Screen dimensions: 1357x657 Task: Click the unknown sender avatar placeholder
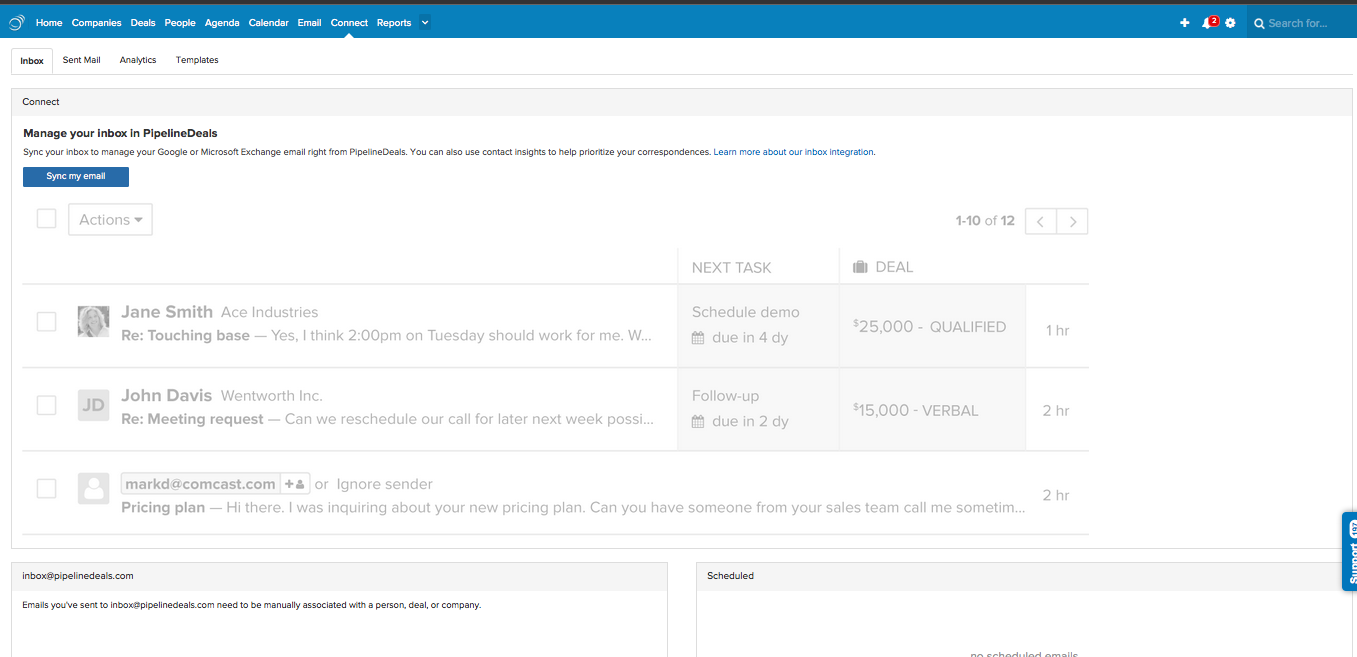click(93, 488)
